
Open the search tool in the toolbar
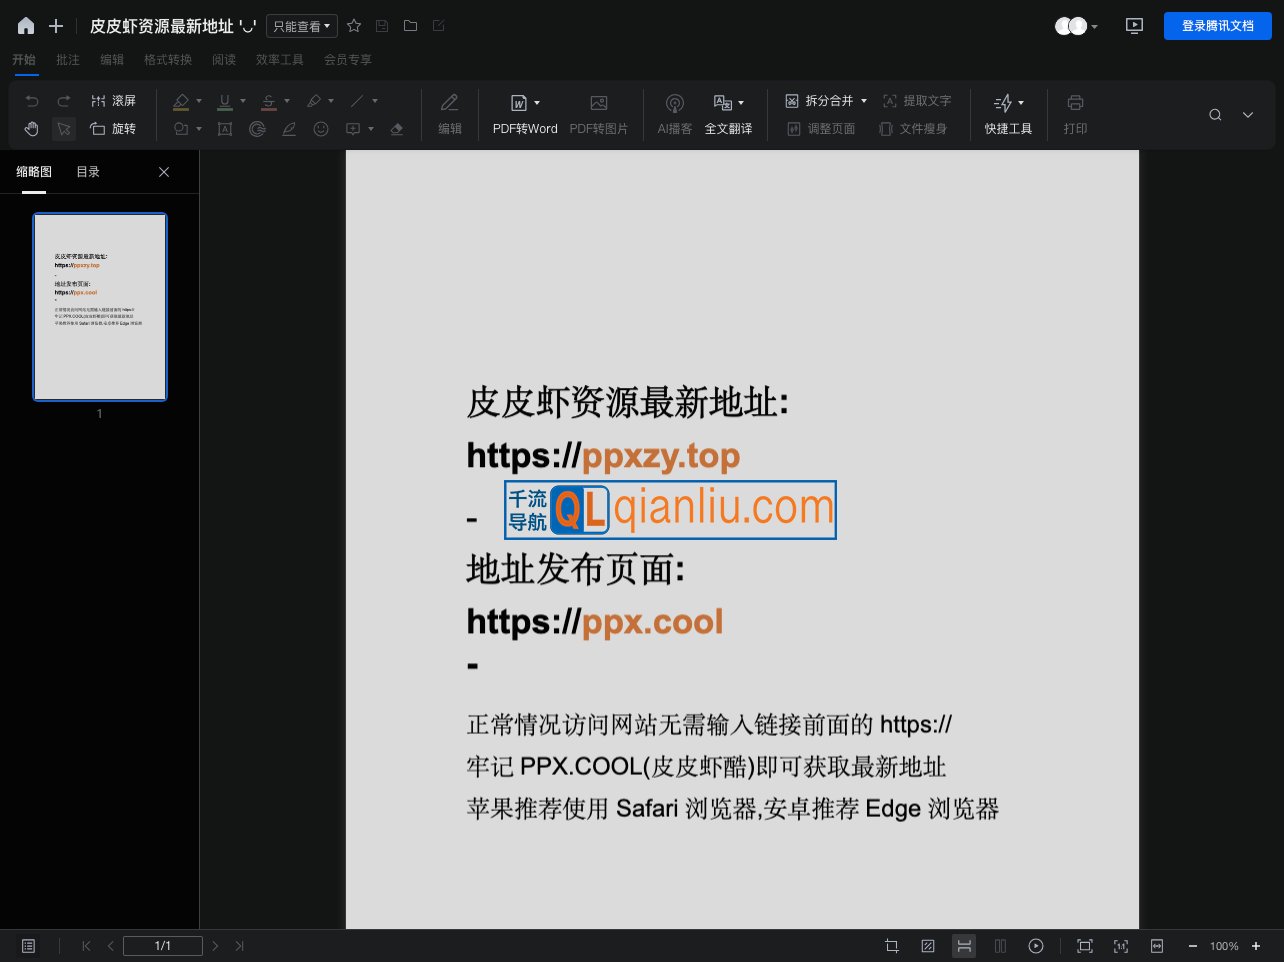(1215, 115)
